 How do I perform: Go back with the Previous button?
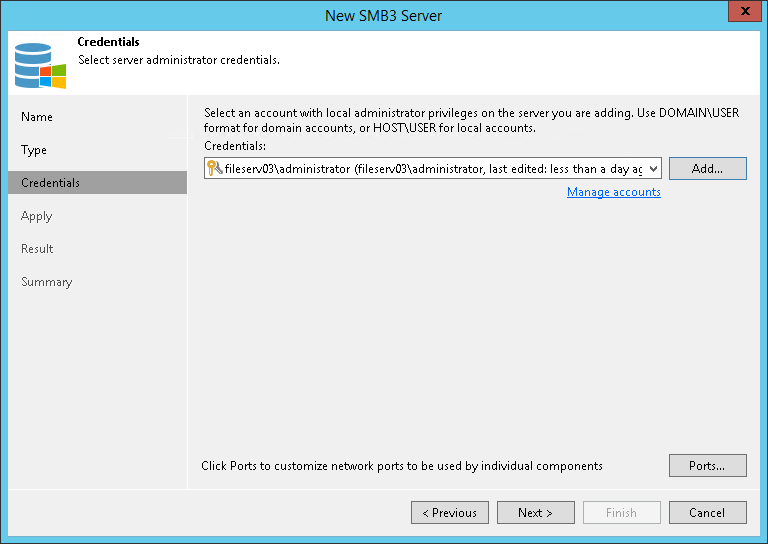(x=450, y=513)
